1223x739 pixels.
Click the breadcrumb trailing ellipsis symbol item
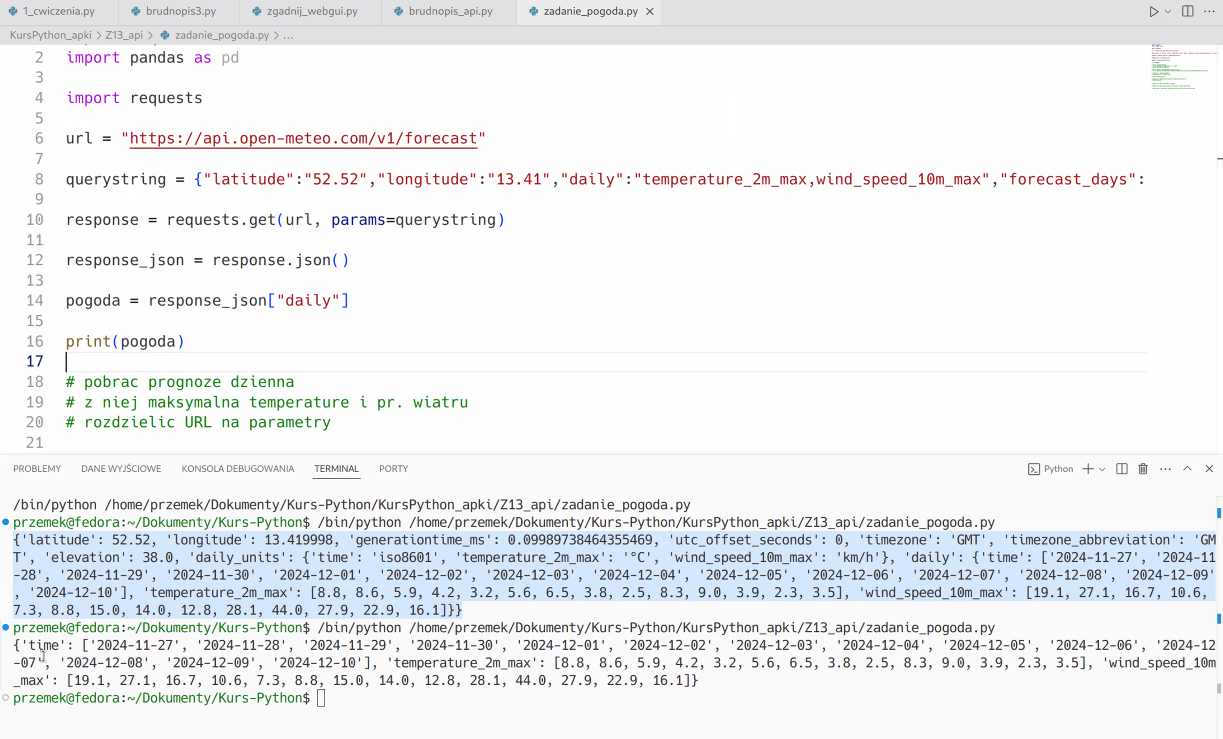(288, 35)
